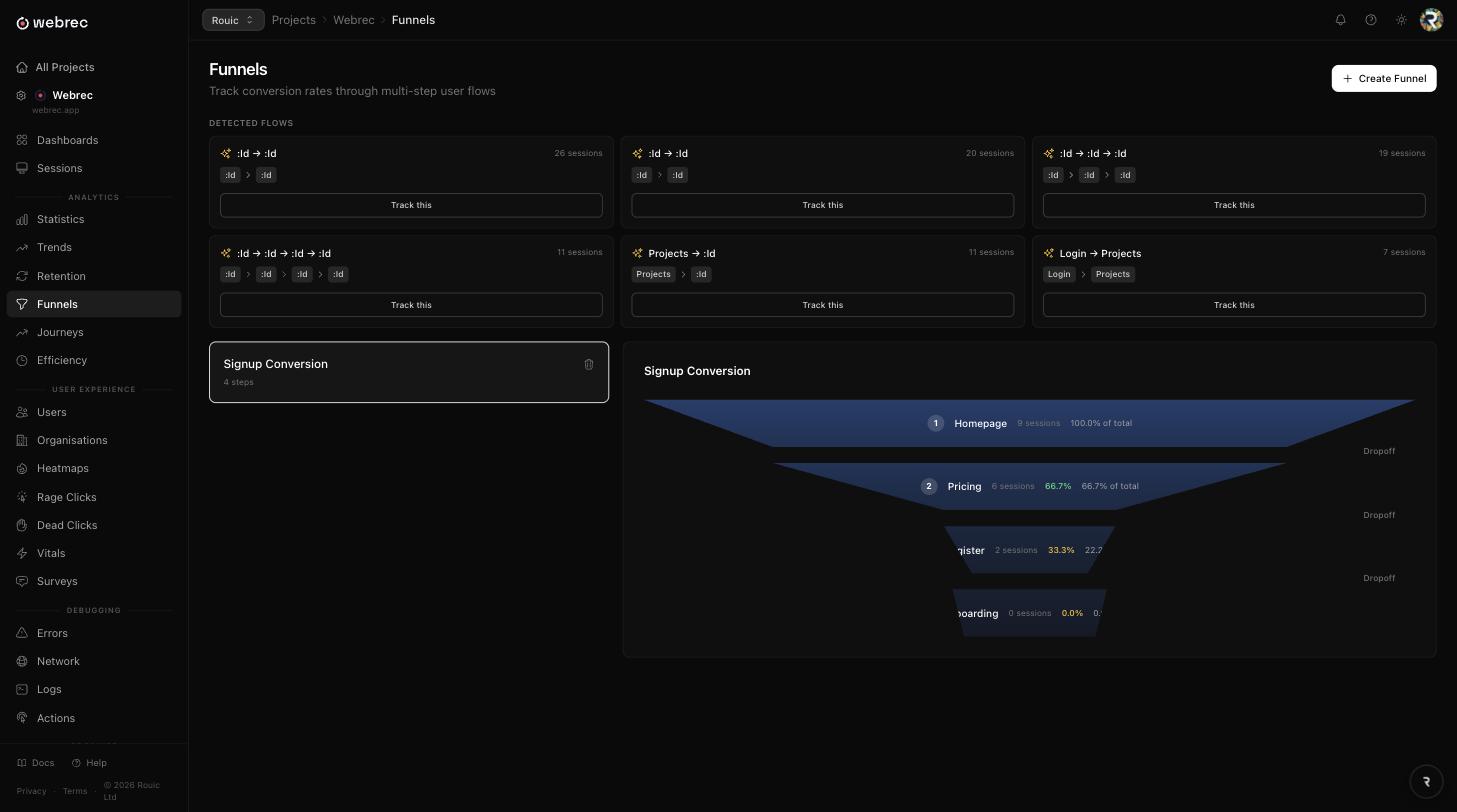Open Sessions page
The height and width of the screenshot is (812, 1457).
coord(94,168)
